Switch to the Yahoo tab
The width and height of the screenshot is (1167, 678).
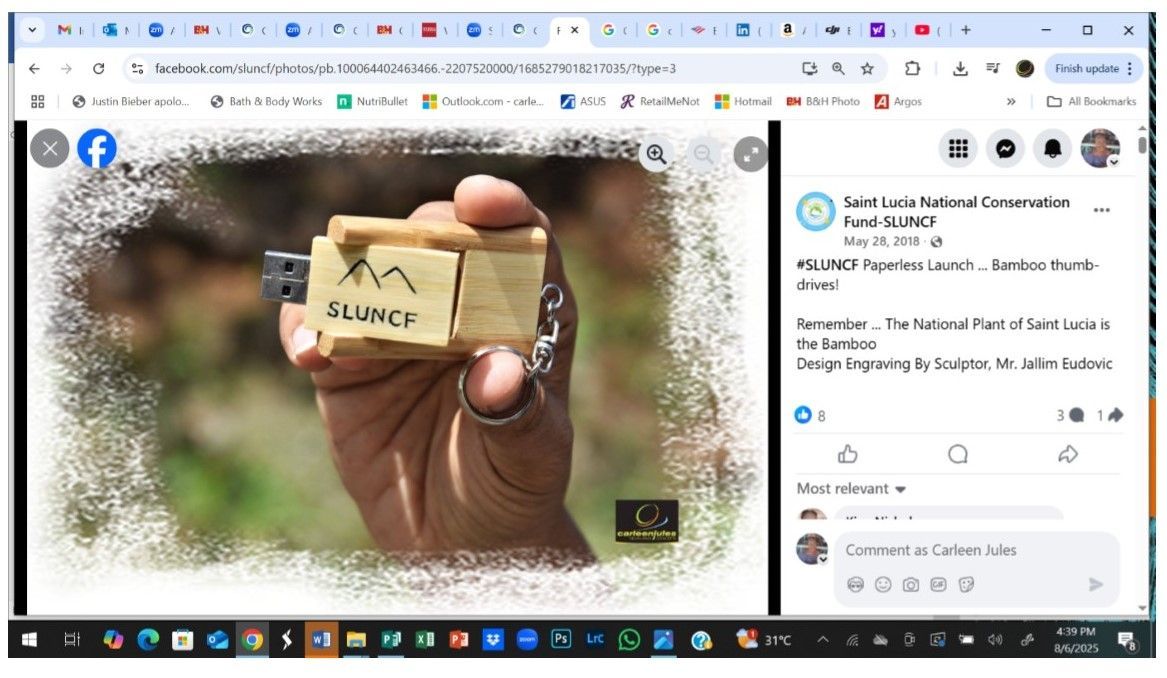pos(883,30)
